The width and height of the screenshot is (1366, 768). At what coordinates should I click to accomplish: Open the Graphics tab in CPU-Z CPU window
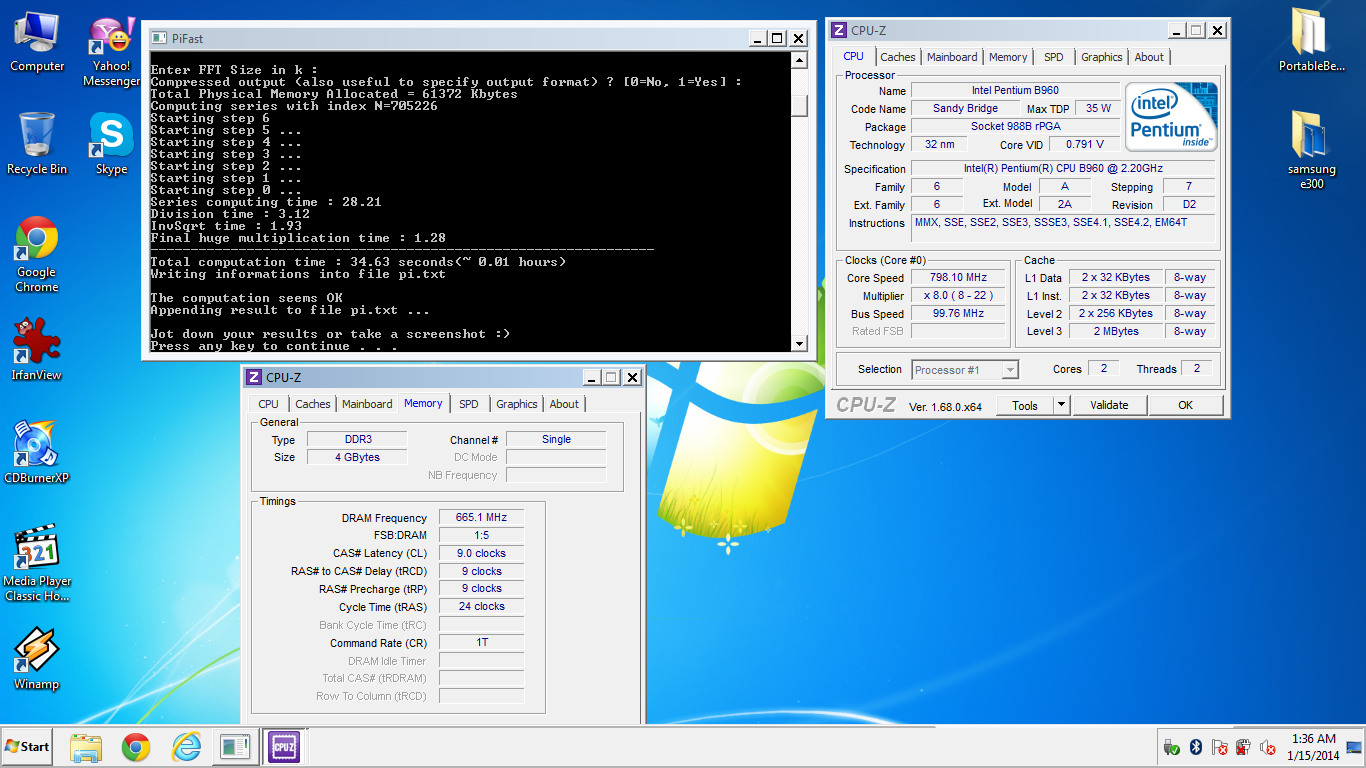tap(1102, 57)
